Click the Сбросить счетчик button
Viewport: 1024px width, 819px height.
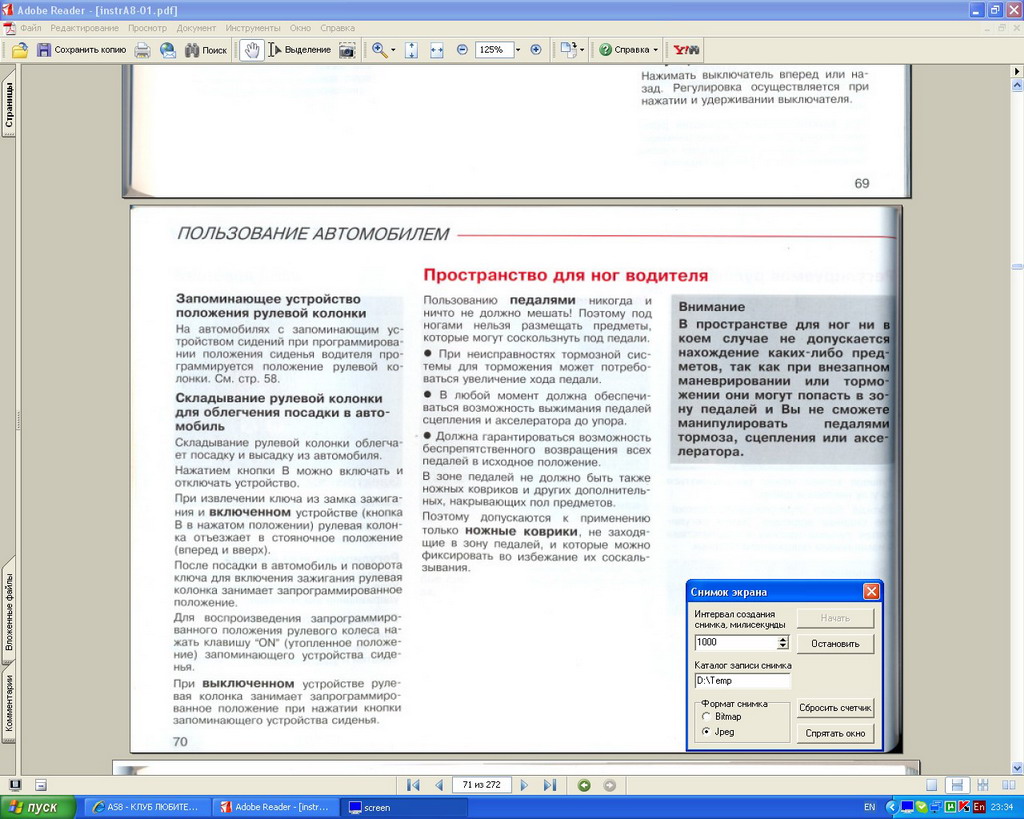(x=835, y=708)
